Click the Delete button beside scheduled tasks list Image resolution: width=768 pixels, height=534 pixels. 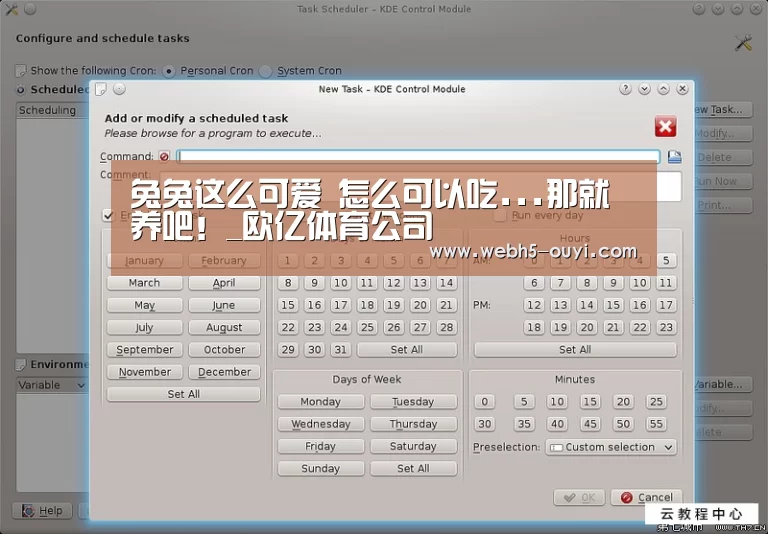coord(723,158)
